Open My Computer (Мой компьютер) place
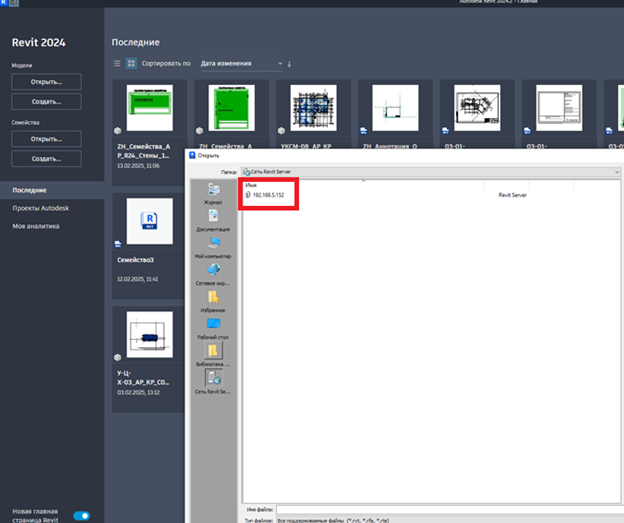The height and width of the screenshot is (523, 624). click(213, 248)
